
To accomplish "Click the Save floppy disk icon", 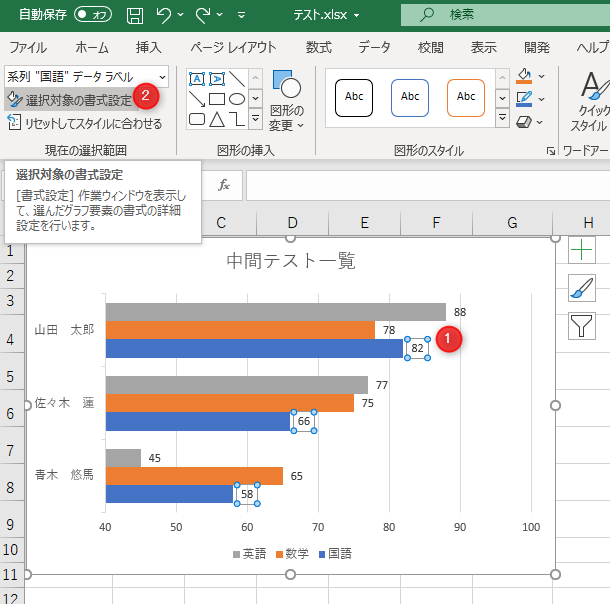I will click(135, 15).
